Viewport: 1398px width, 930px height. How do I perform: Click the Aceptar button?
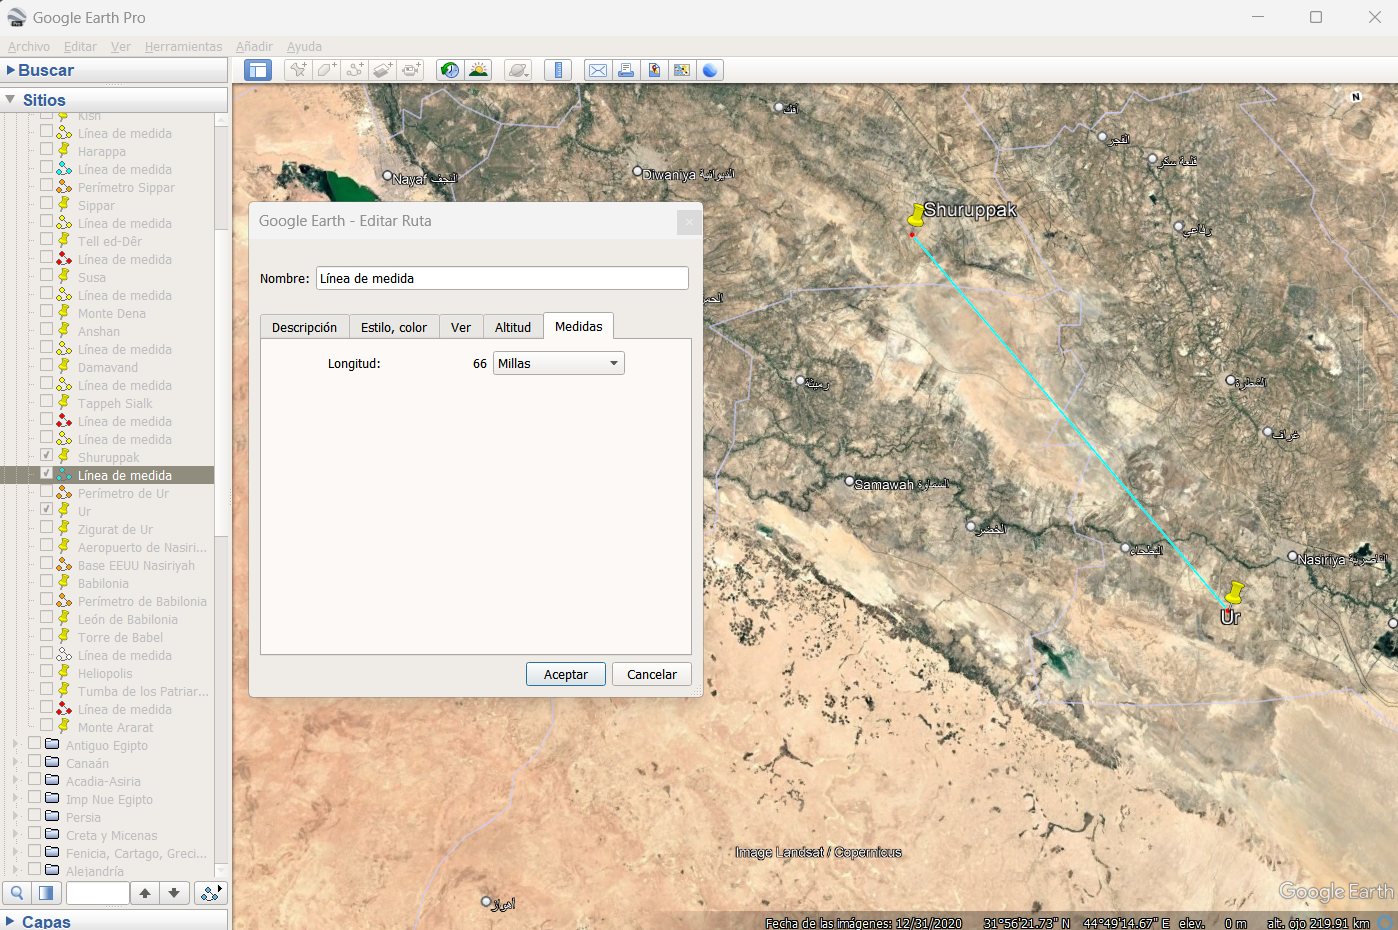[566, 674]
